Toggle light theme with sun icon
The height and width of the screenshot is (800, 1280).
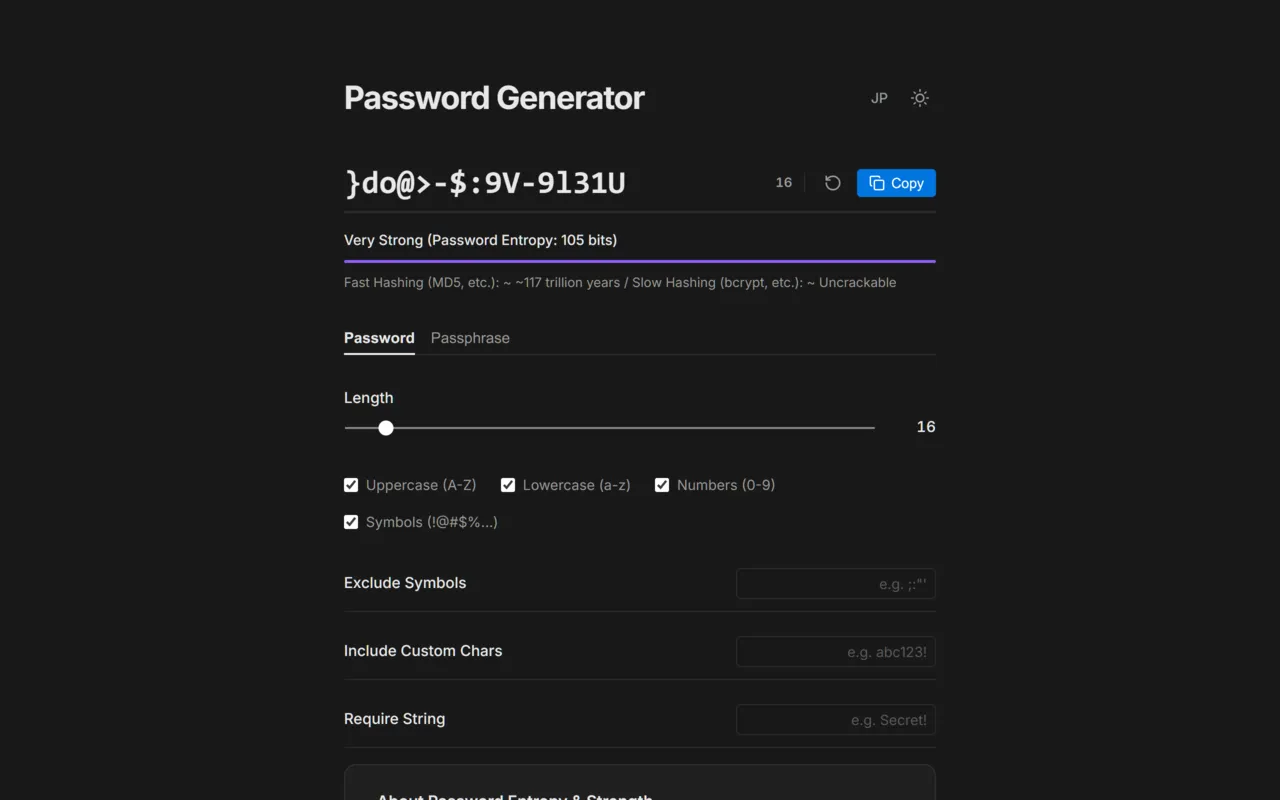(x=920, y=98)
